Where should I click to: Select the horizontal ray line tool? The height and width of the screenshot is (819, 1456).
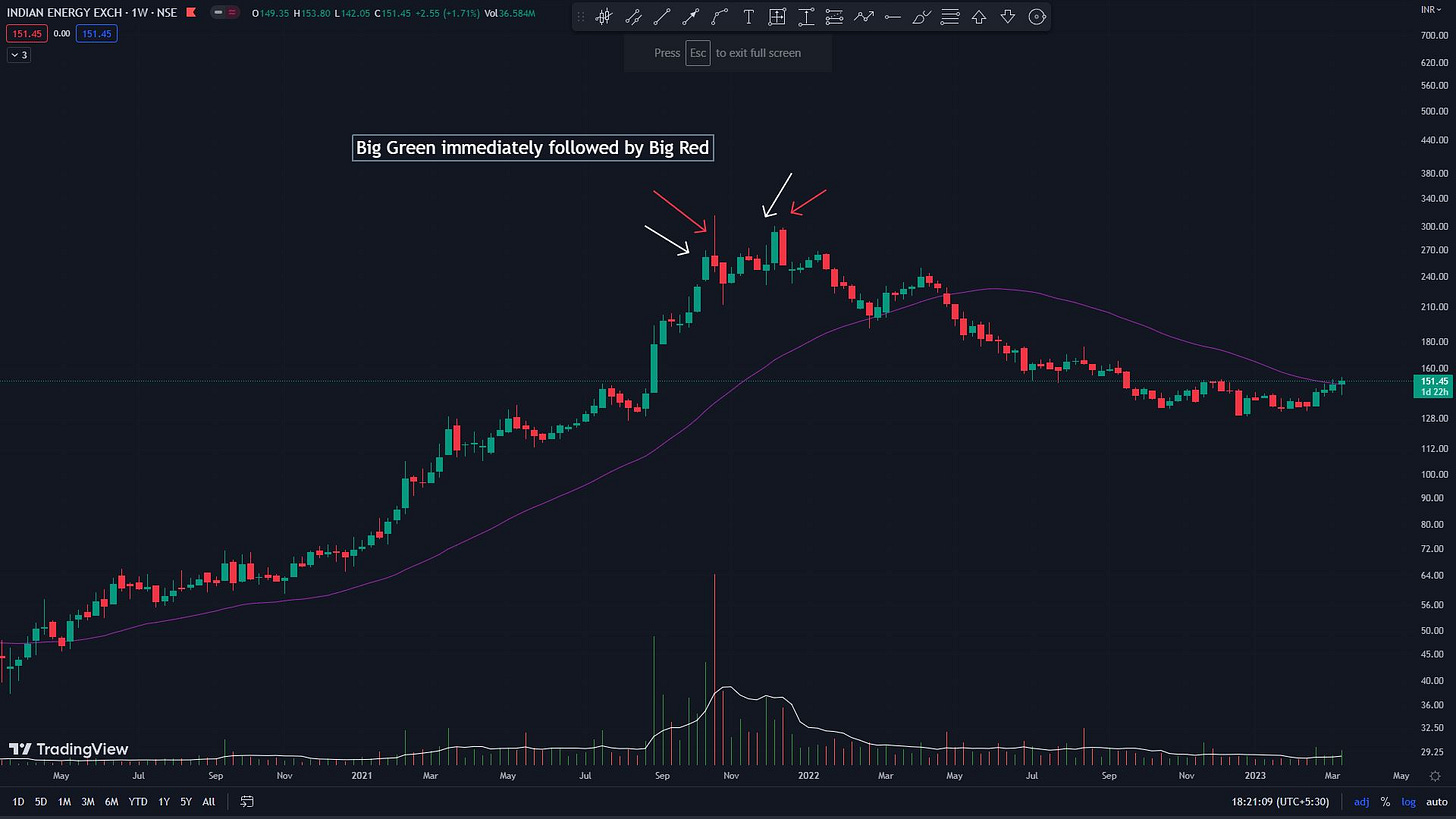tap(893, 17)
